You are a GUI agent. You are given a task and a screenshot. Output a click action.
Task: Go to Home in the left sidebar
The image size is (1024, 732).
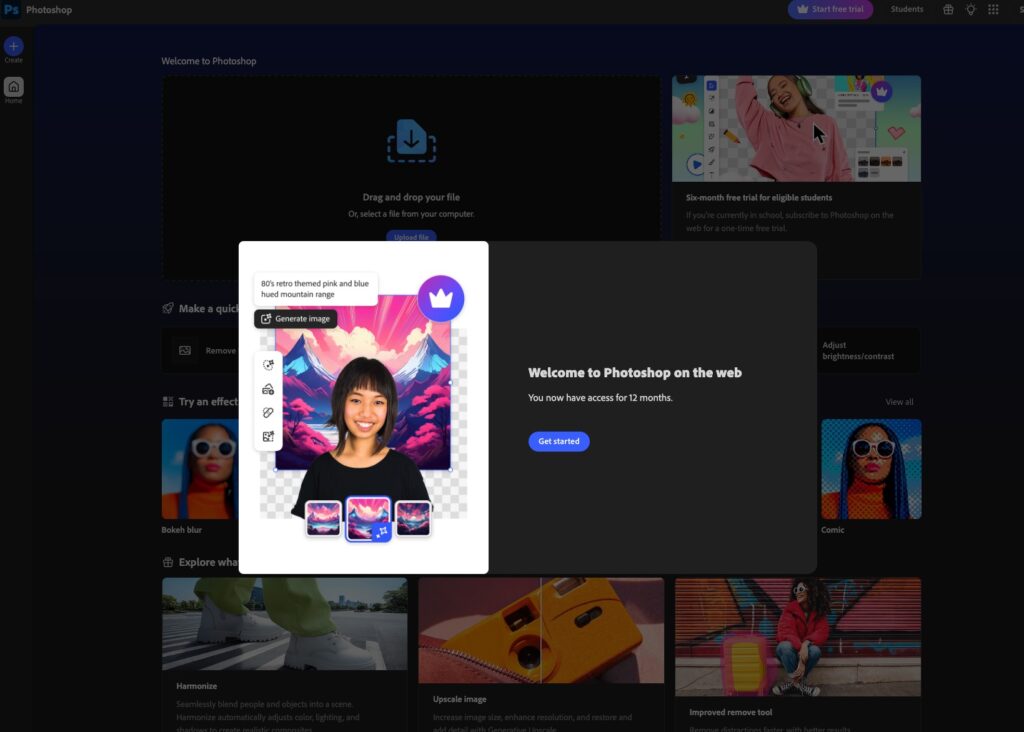point(13,87)
